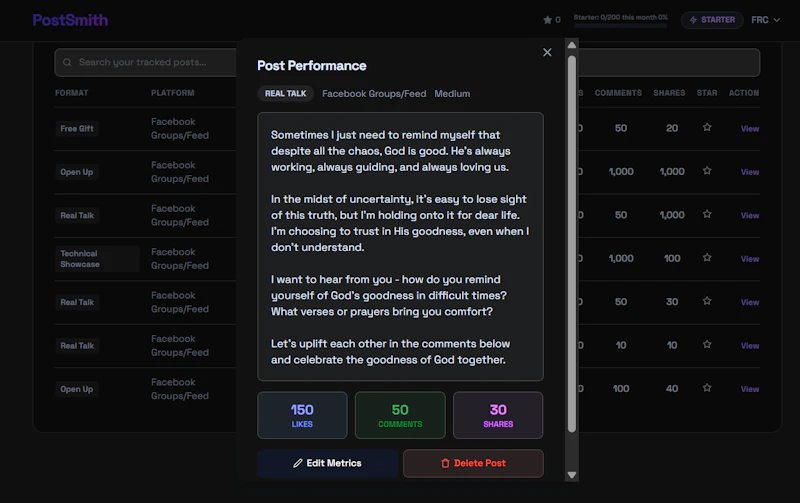This screenshot has width=800, height=503.
Task: Click the Edit Metrics button
Action: point(328,463)
